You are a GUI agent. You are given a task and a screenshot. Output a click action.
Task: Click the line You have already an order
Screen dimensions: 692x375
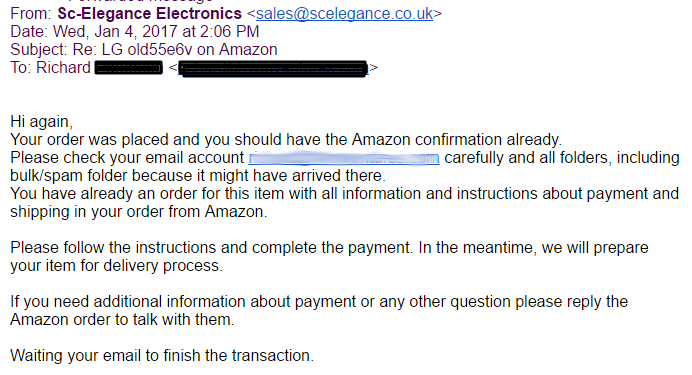pyautogui.click(x=344, y=194)
